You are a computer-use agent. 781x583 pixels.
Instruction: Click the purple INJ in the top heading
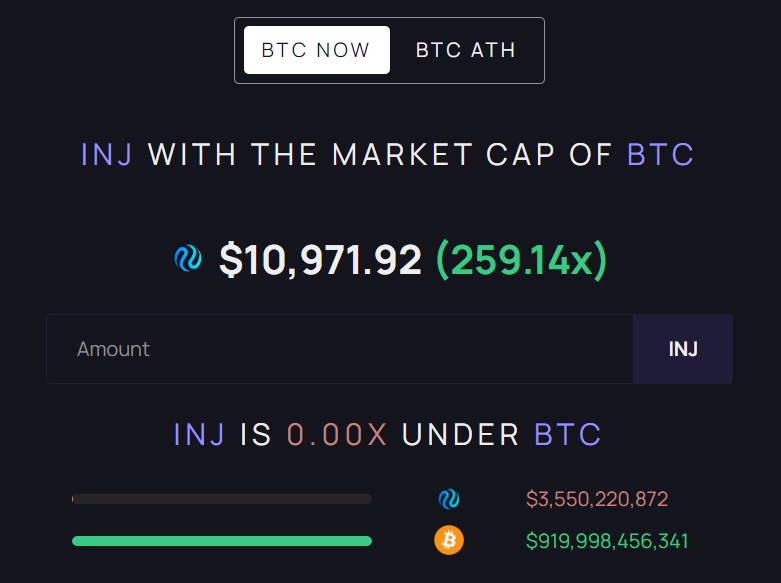pyautogui.click(x=107, y=154)
